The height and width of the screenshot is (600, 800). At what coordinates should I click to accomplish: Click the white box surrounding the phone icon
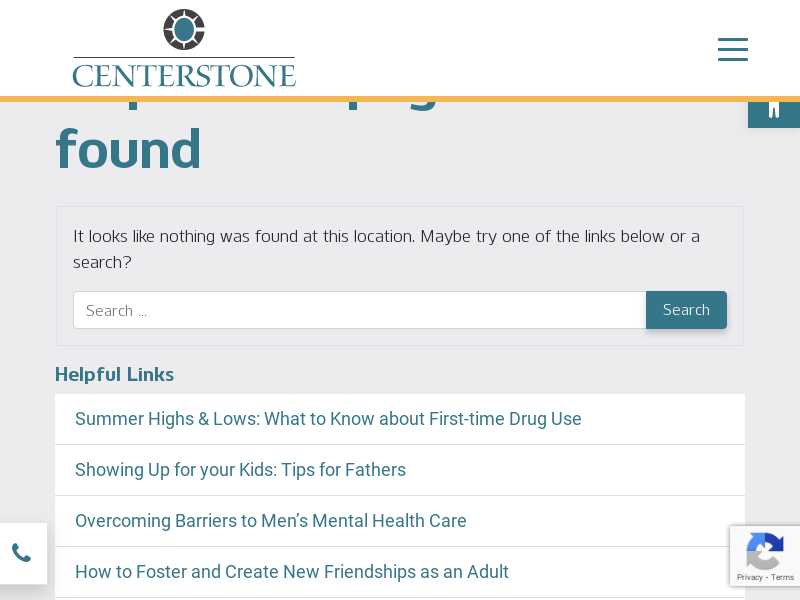point(23,553)
